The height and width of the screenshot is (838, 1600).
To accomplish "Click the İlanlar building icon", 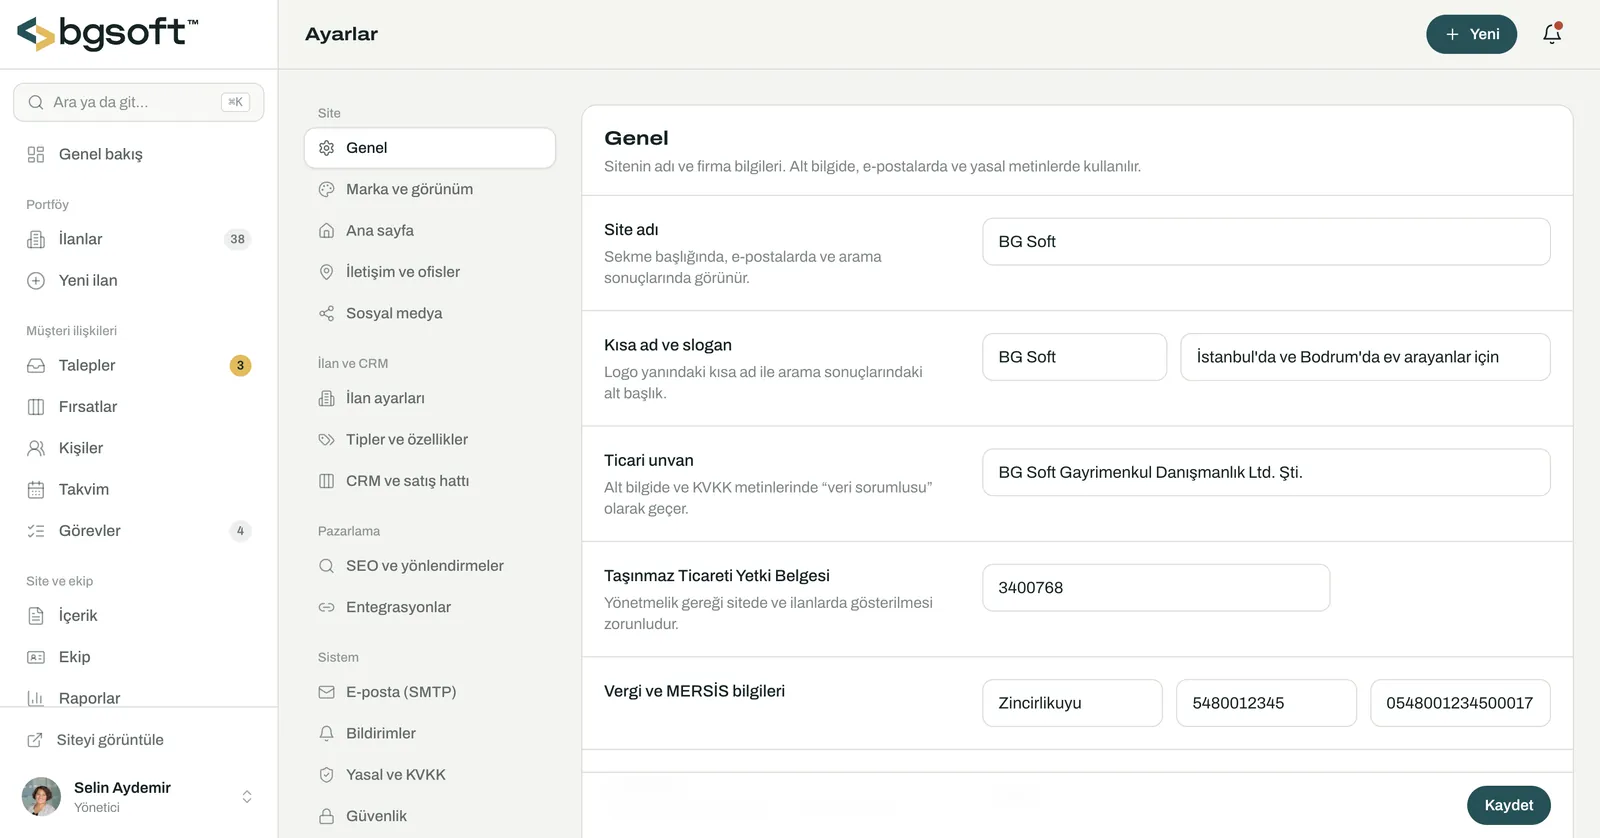I will coord(36,239).
